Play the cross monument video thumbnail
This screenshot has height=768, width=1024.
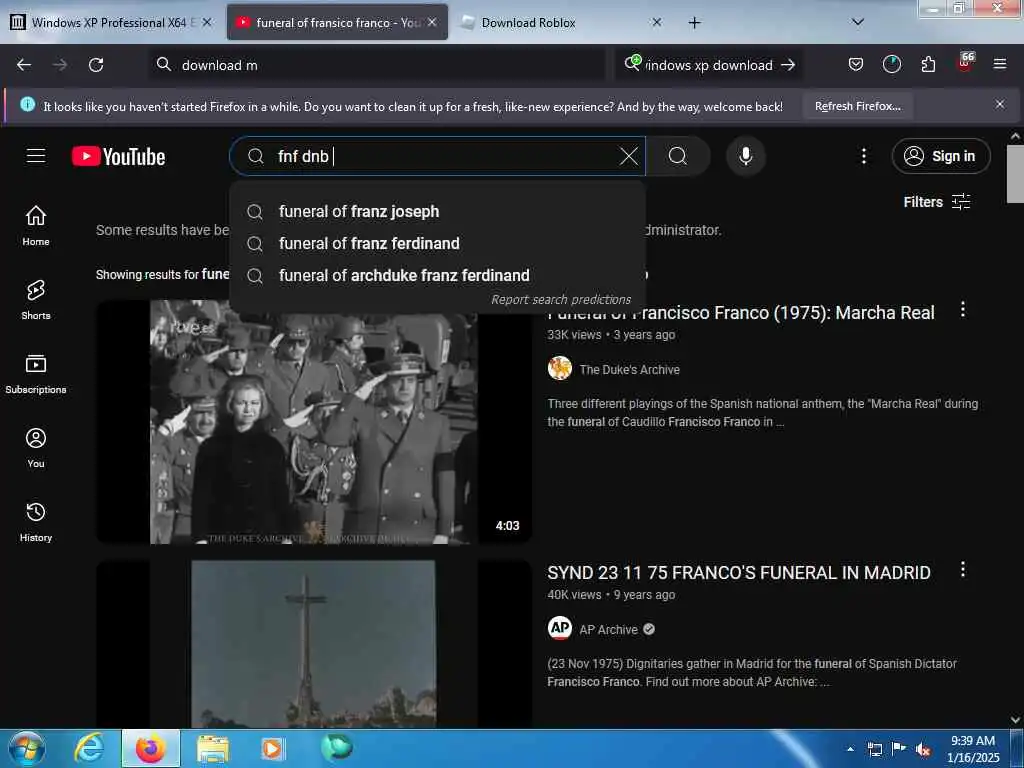313,644
